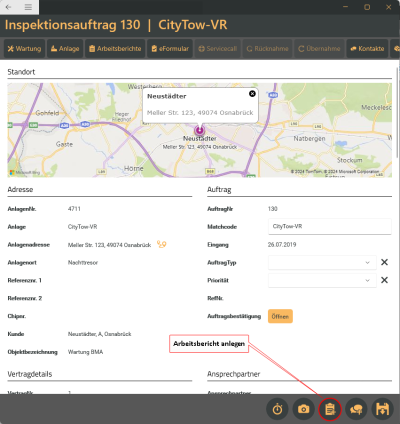Viewport: 400px width, 424px height.
Task: Open route navigation icon next to Anlagenadresse
Action: pyautogui.click(x=162, y=245)
